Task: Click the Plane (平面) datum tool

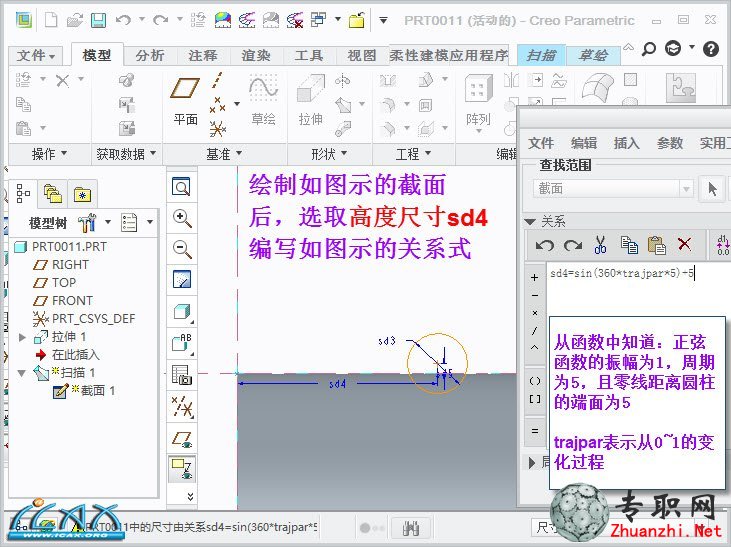Action: click(x=185, y=100)
